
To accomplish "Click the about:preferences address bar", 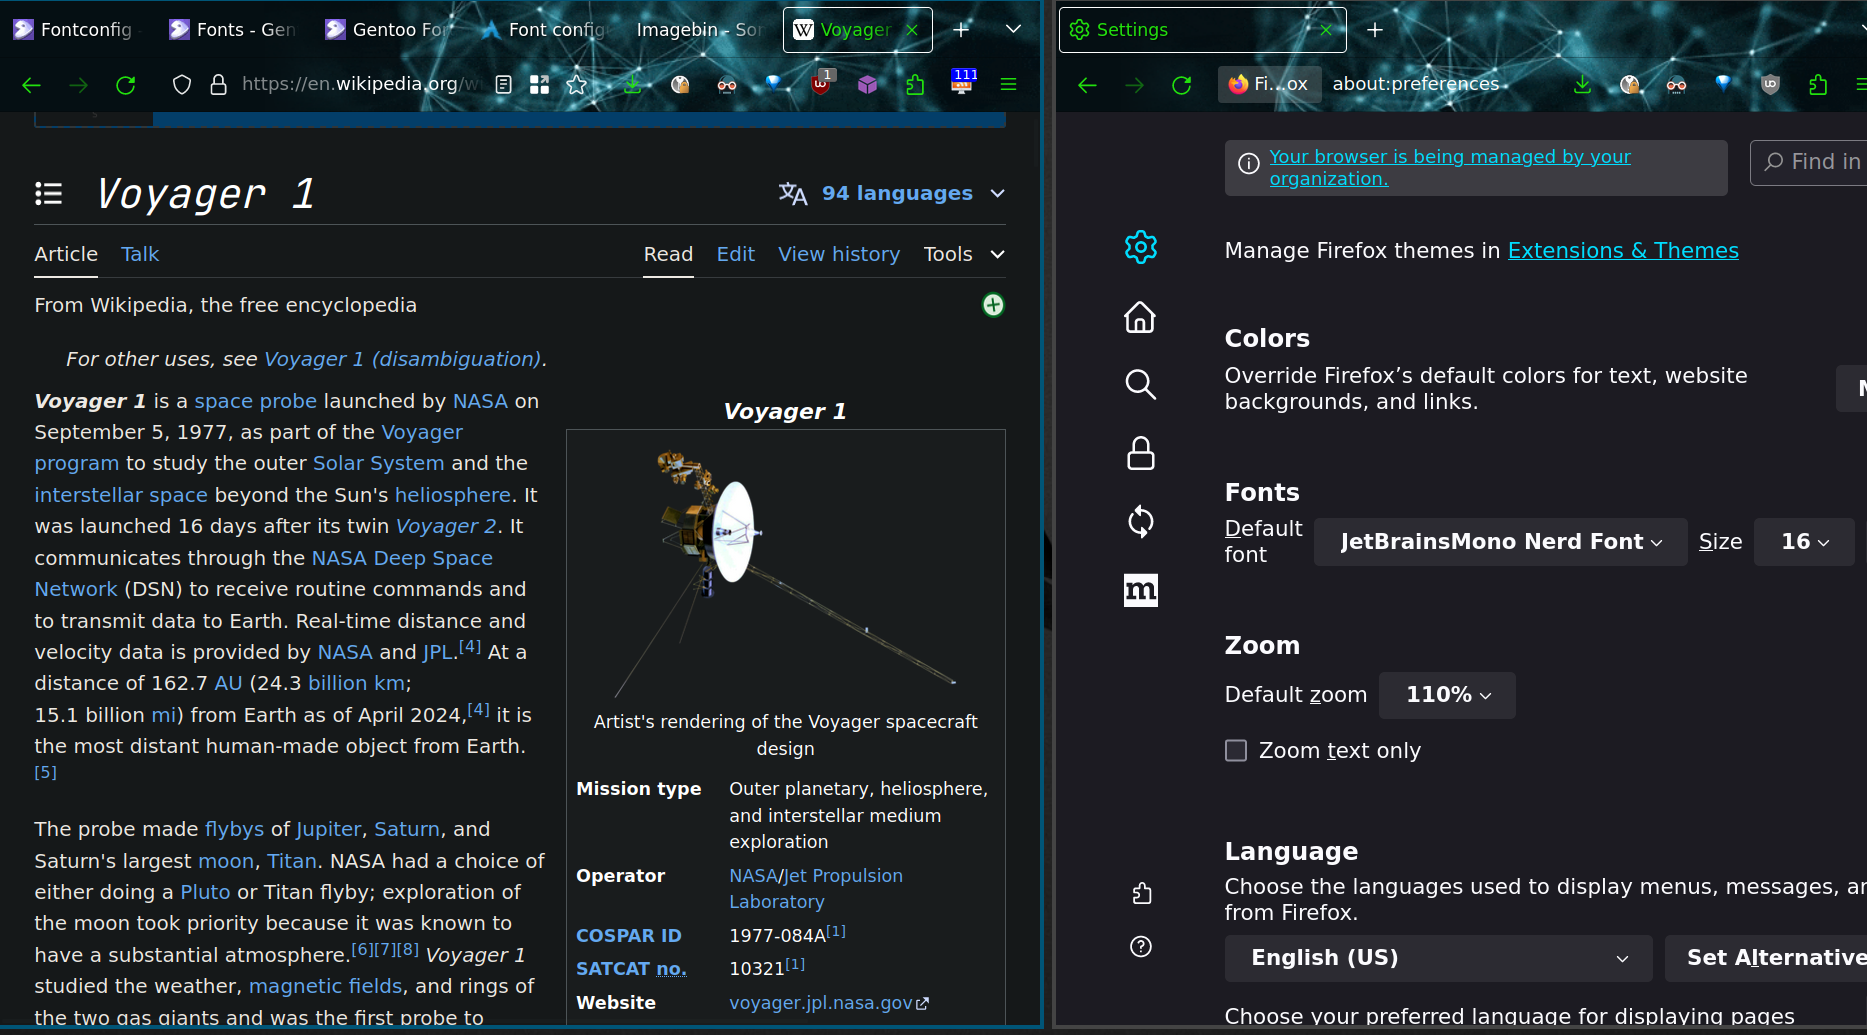I will (1415, 84).
